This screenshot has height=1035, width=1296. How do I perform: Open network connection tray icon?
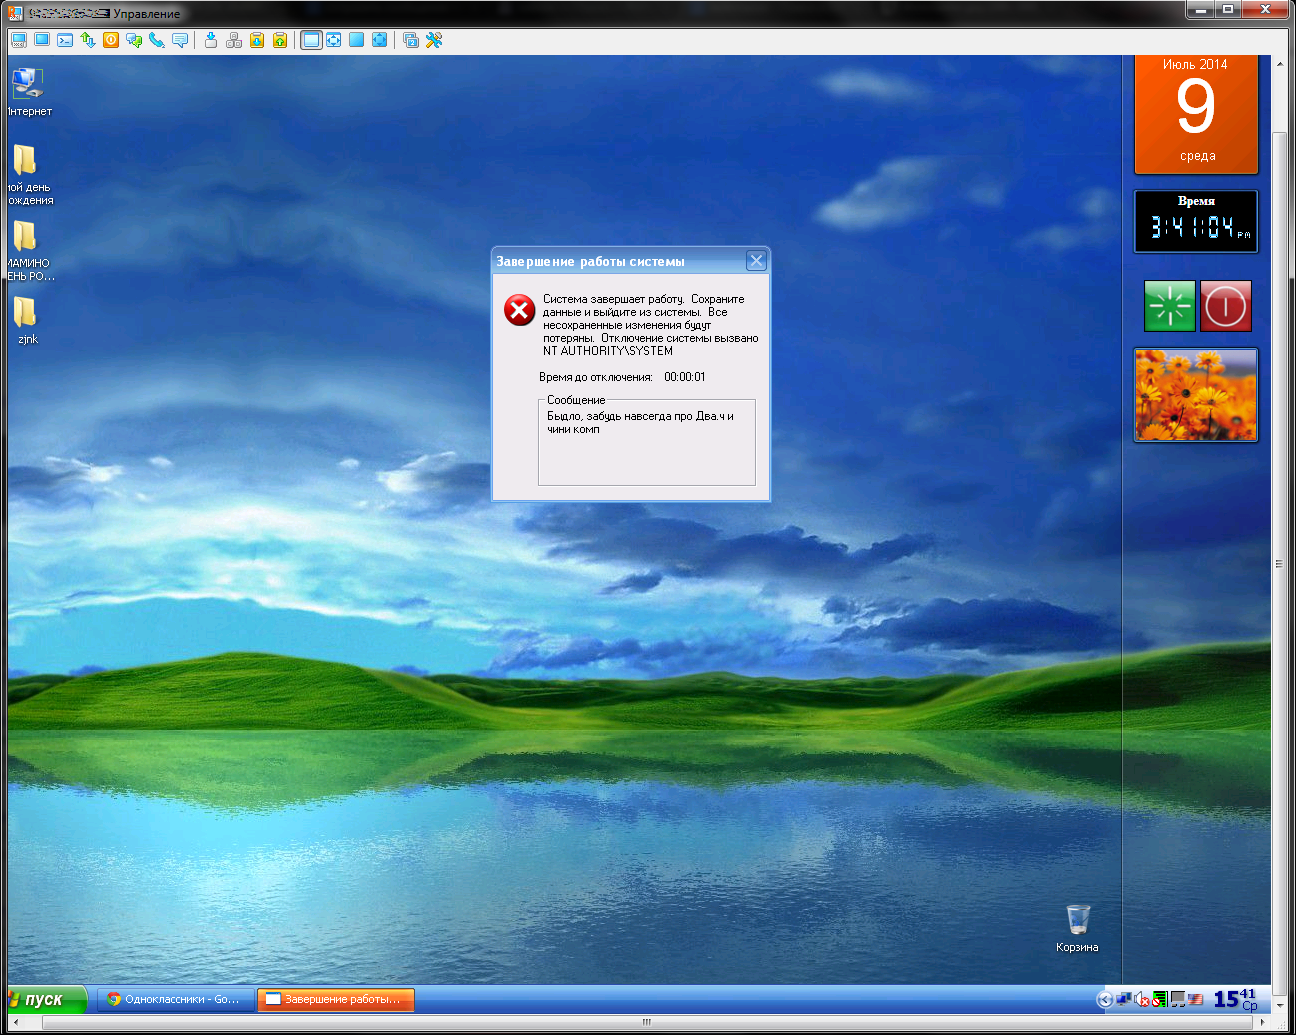click(1125, 998)
